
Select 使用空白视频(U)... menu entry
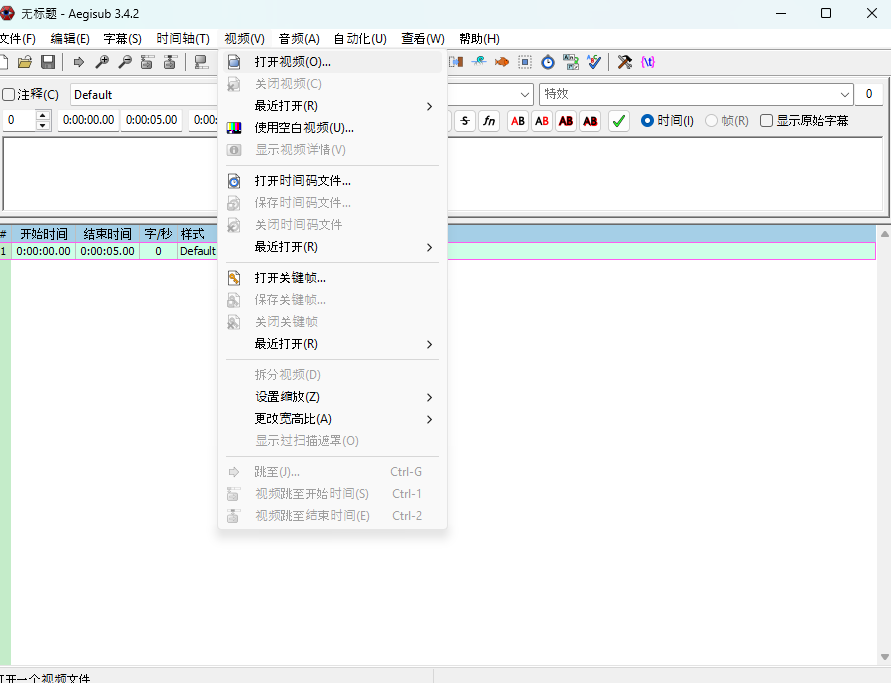click(x=304, y=128)
